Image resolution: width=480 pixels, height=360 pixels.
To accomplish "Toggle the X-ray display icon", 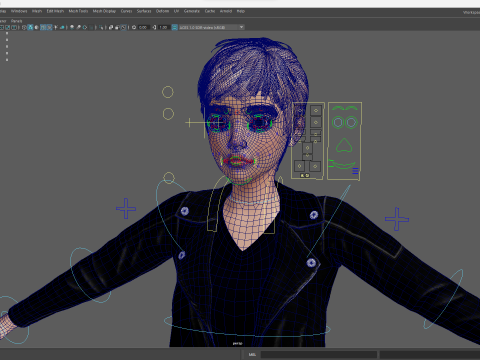I will coord(111,27).
